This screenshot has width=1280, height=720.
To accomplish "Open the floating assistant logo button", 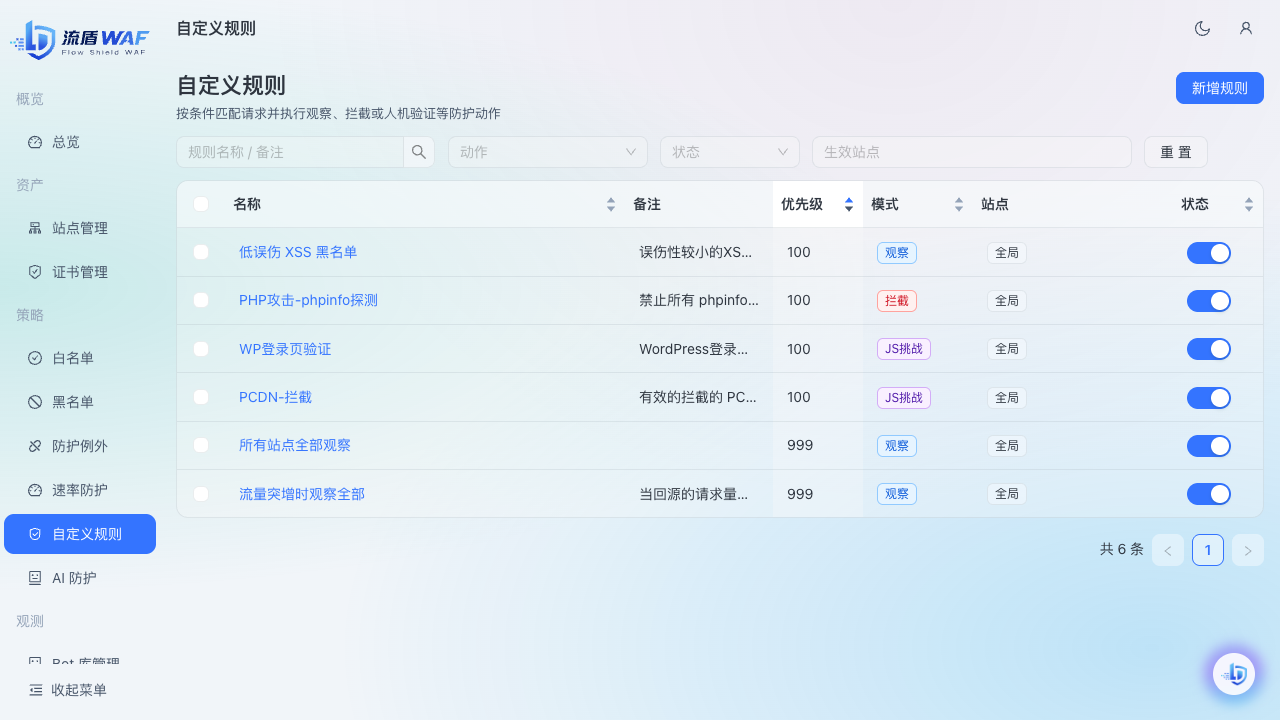I will [x=1234, y=674].
